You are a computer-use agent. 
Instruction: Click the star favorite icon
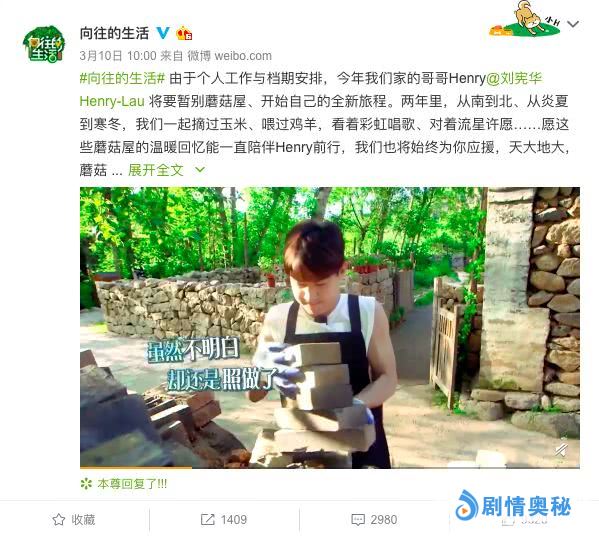58,520
